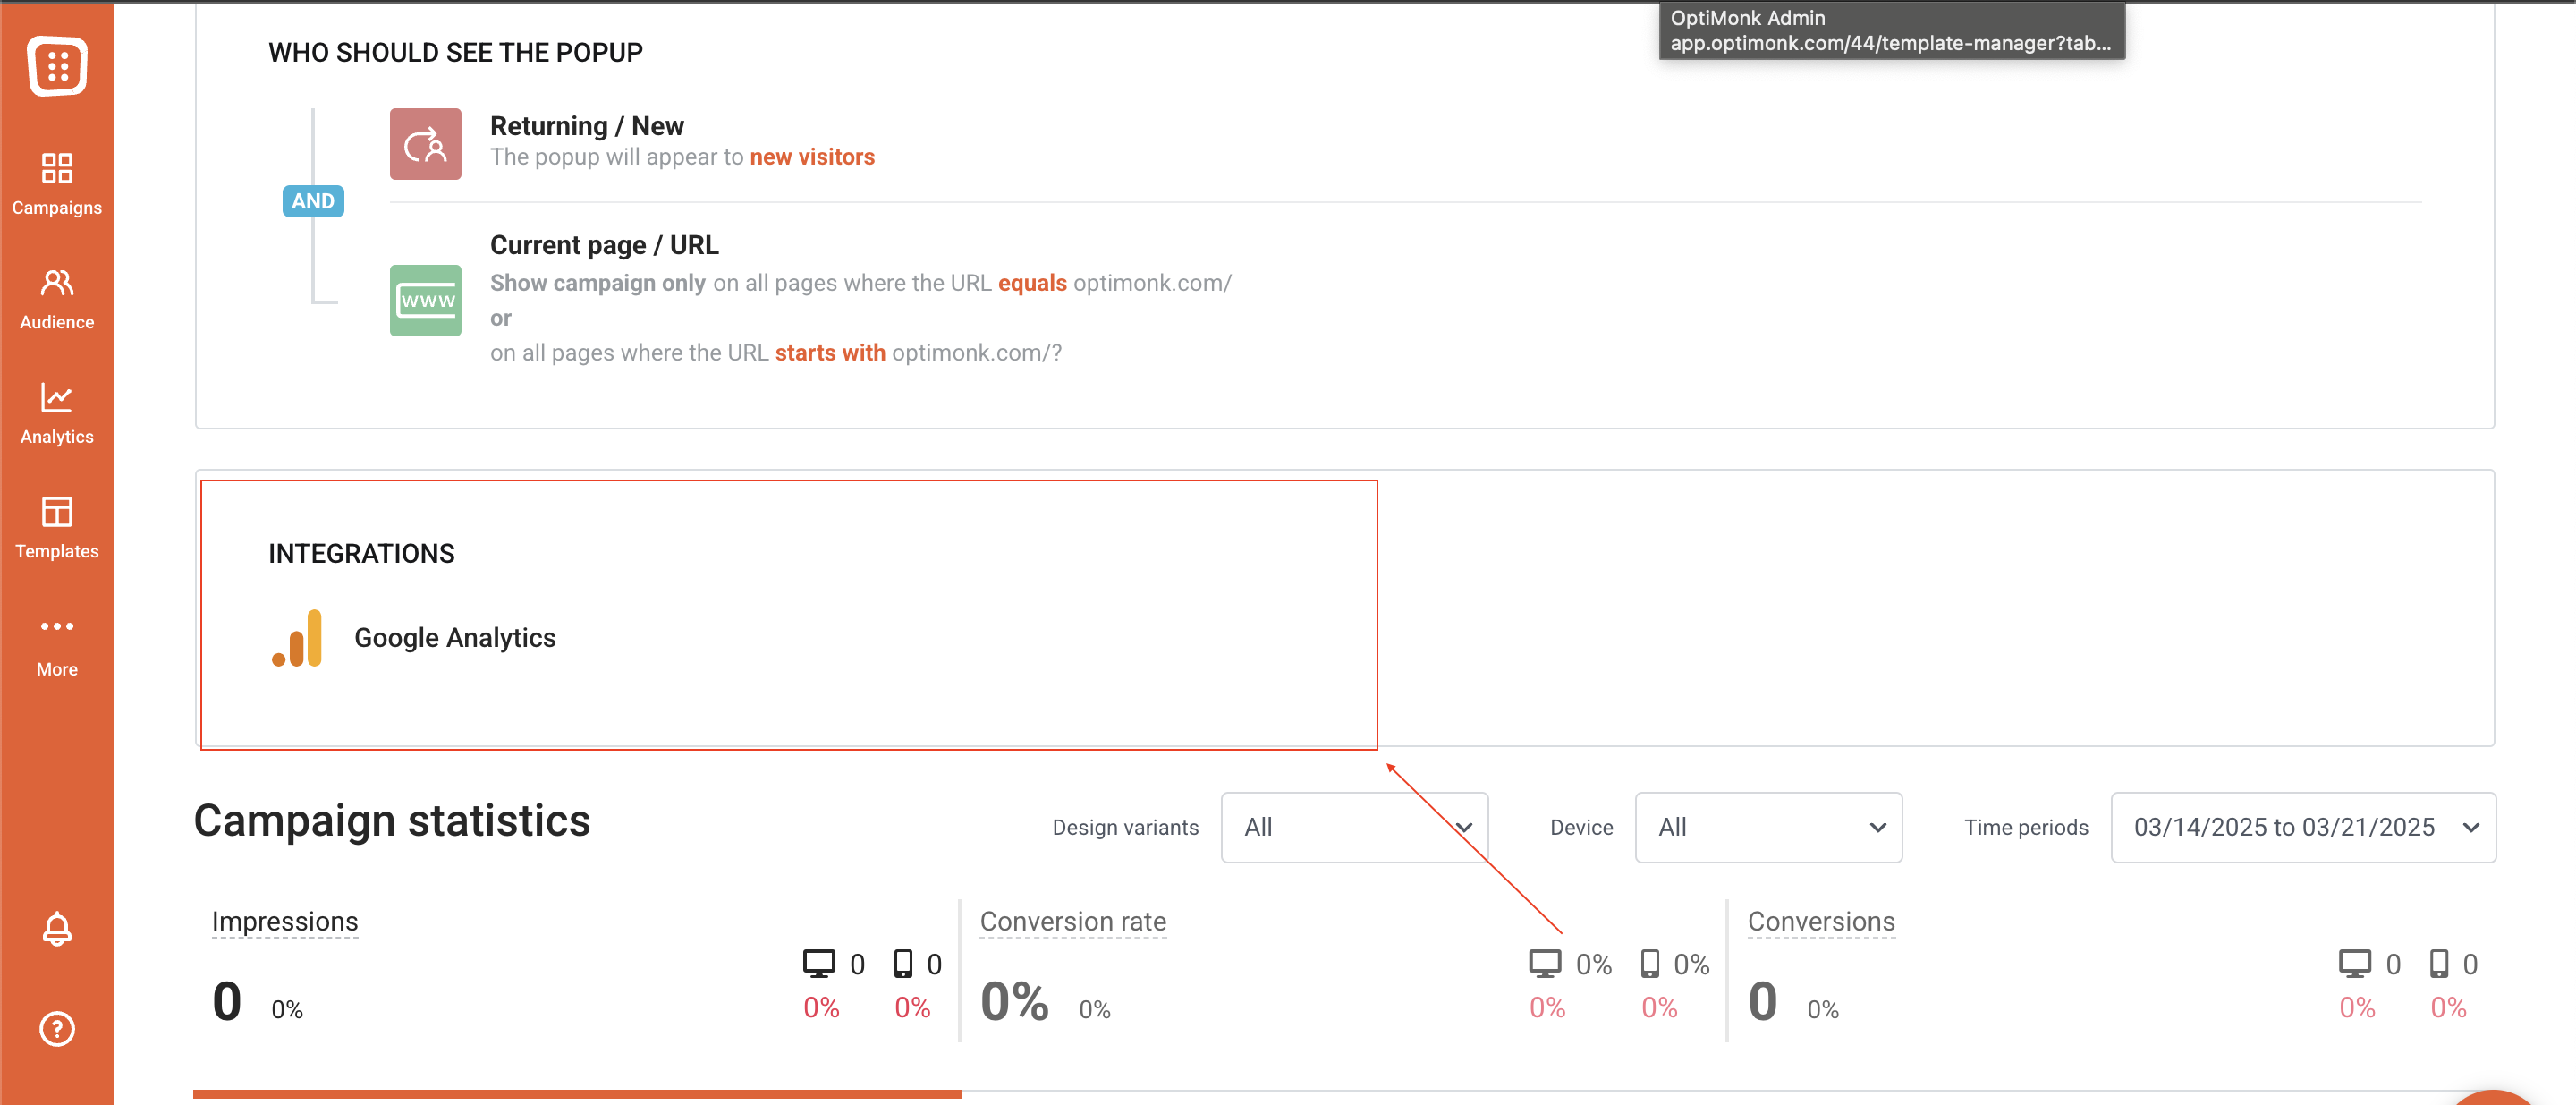Click the Google Analytics bar chart icon
Image resolution: width=2576 pixels, height=1105 pixels.
(x=297, y=638)
